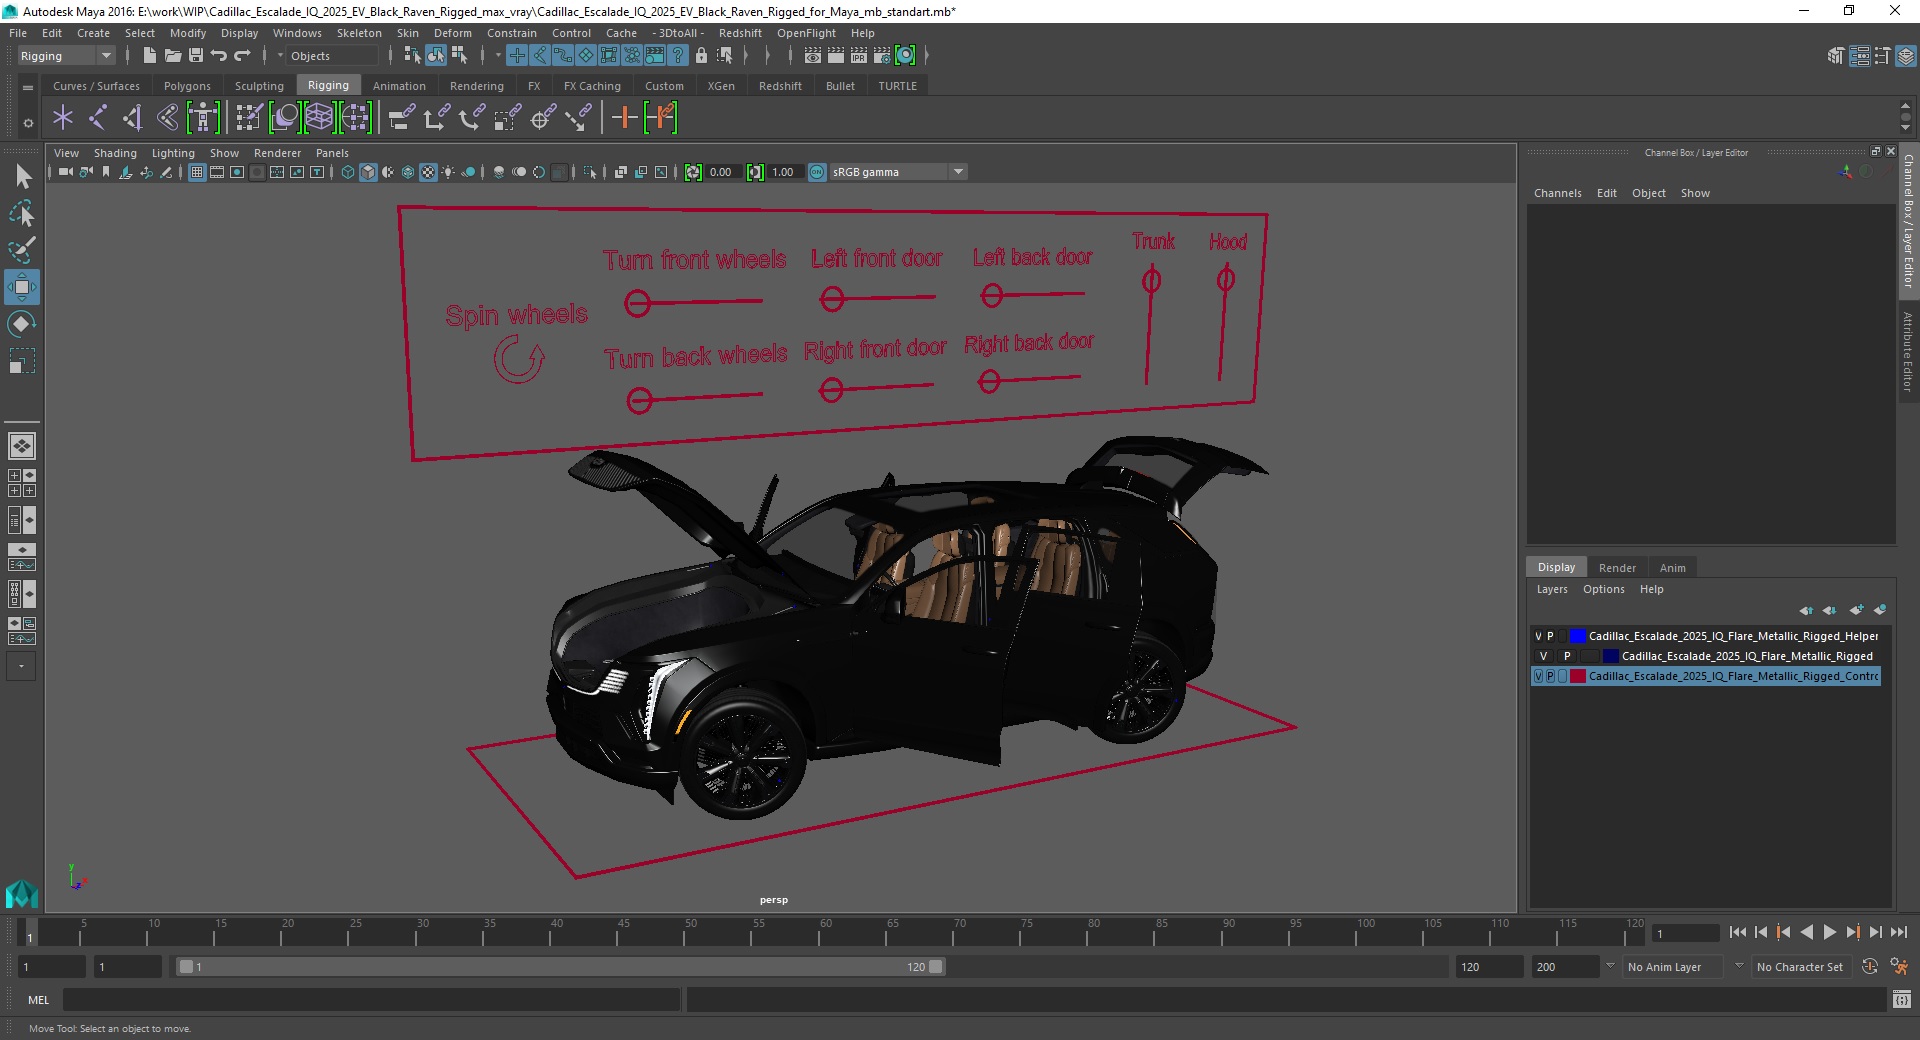Switch to Render layer tab
The width and height of the screenshot is (1920, 1040).
(1617, 568)
